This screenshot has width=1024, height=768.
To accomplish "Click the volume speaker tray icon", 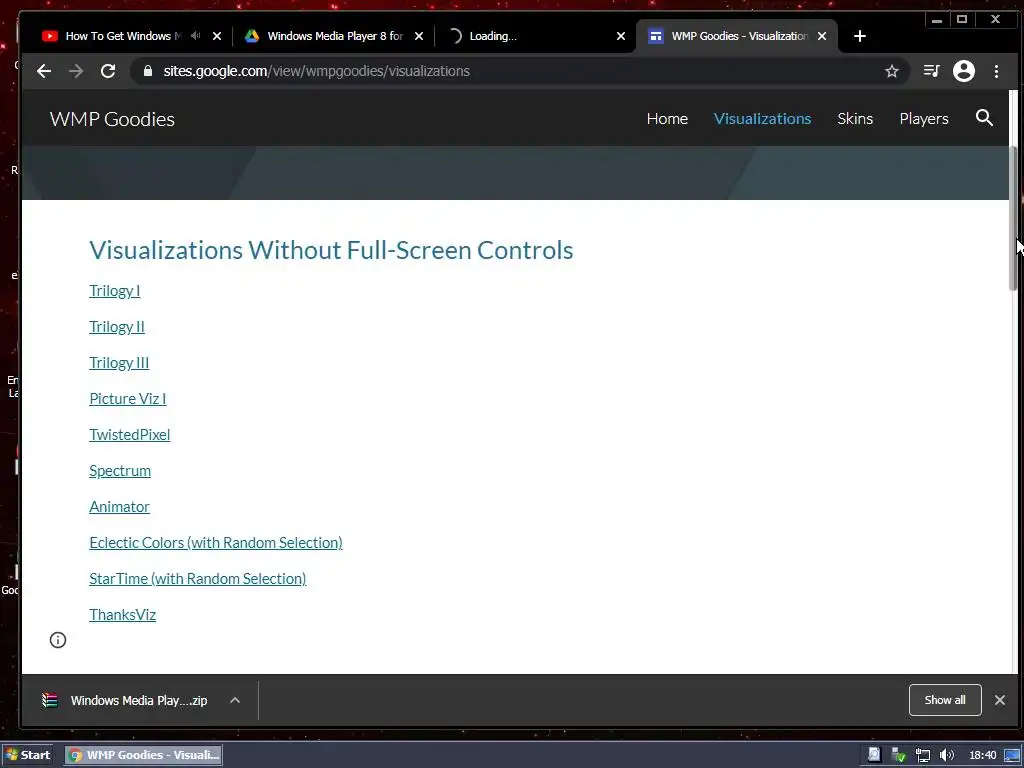I will (x=946, y=755).
